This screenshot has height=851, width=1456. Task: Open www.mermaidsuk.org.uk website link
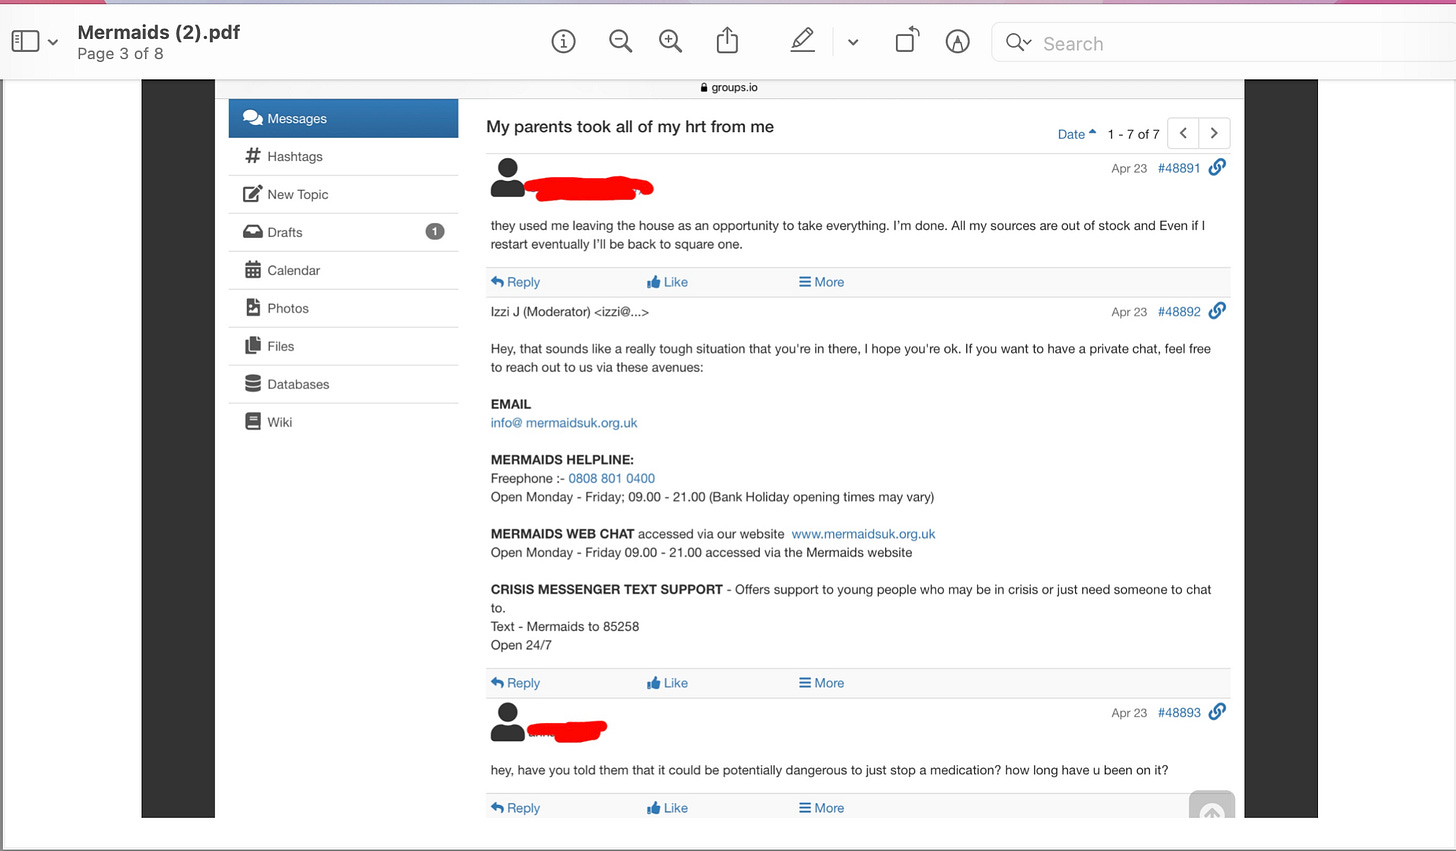click(x=863, y=534)
